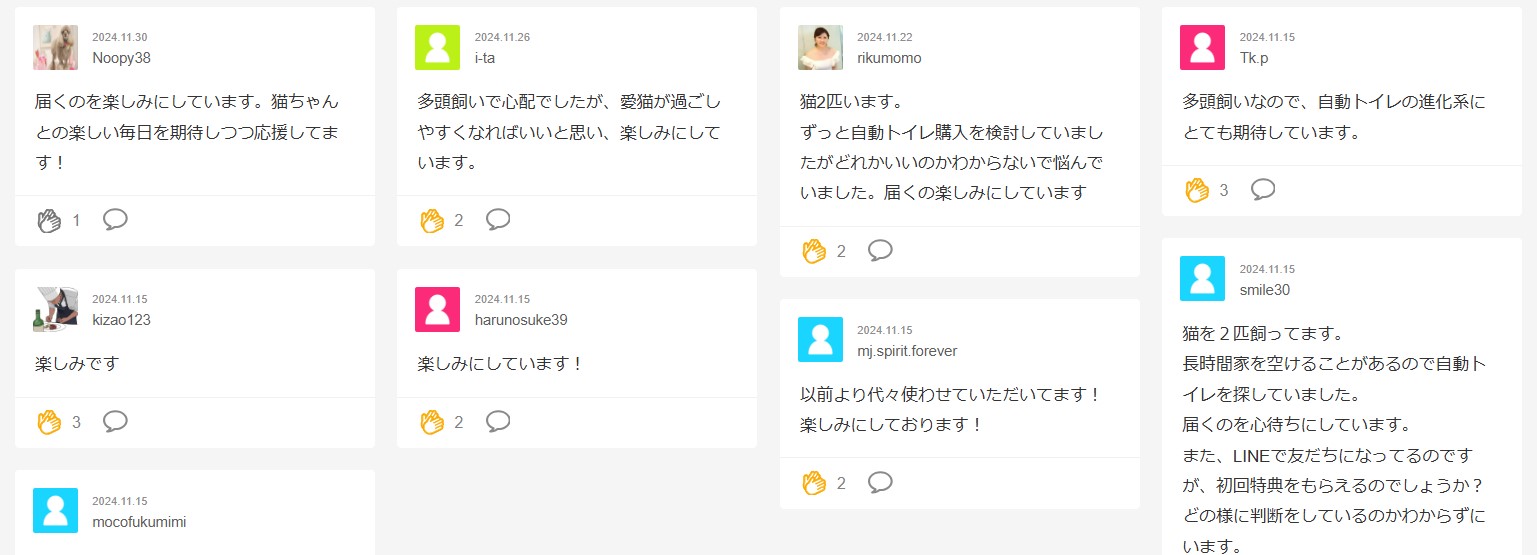Clap for mj.spirit.forever's comment
1537x555 pixels.
(x=814, y=483)
